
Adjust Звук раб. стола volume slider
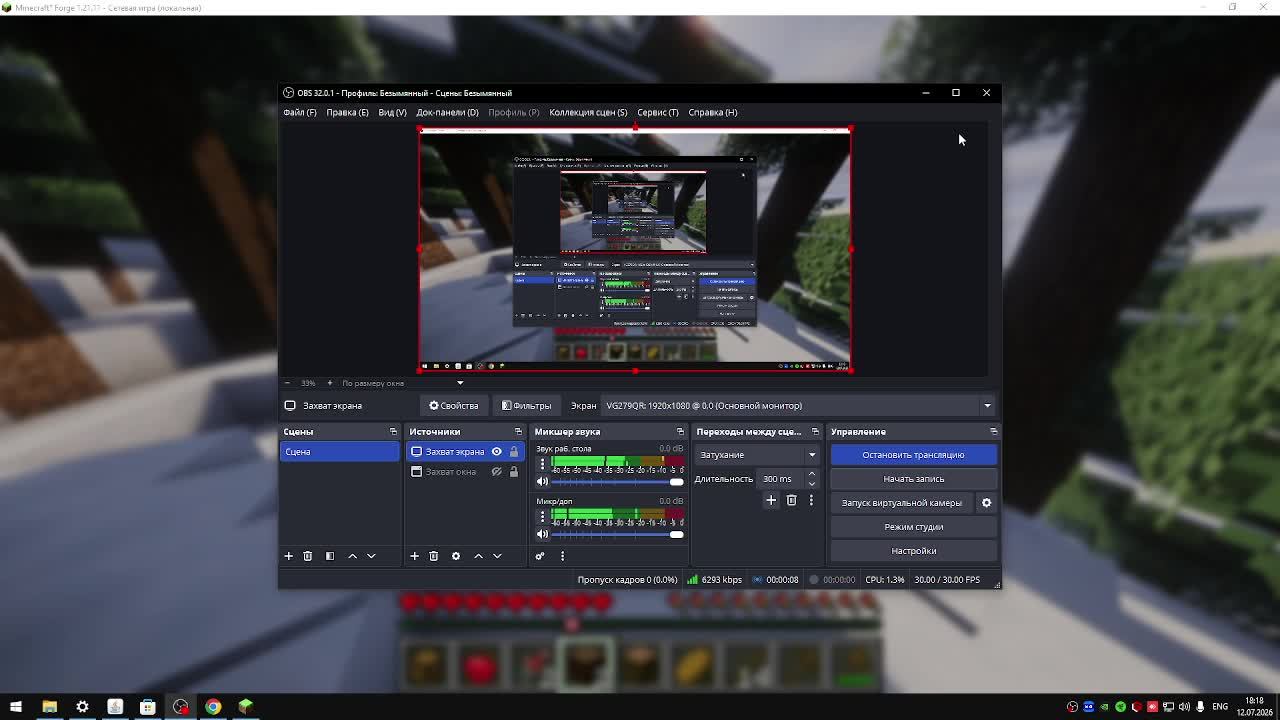(617, 482)
